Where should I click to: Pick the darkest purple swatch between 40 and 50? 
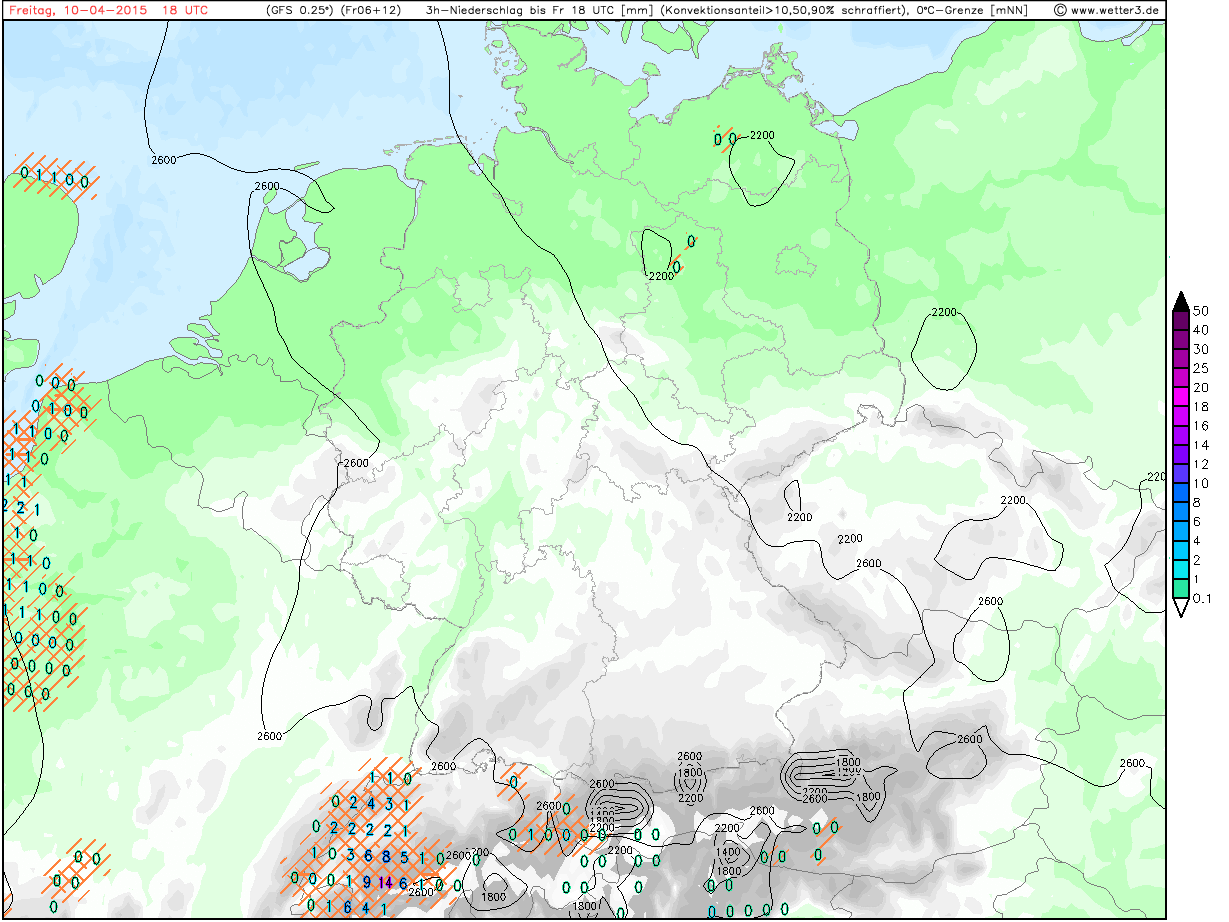click(1180, 320)
